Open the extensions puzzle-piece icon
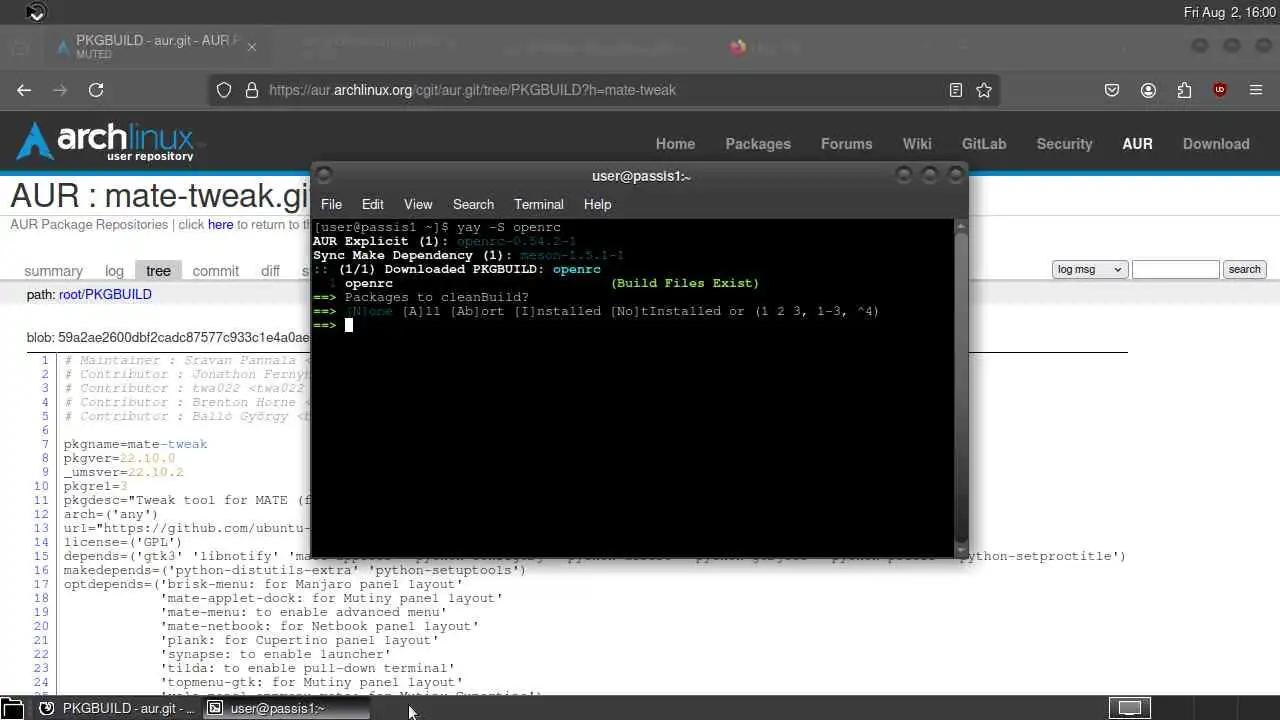This screenshot has height=720, width=1280. 1184,90
